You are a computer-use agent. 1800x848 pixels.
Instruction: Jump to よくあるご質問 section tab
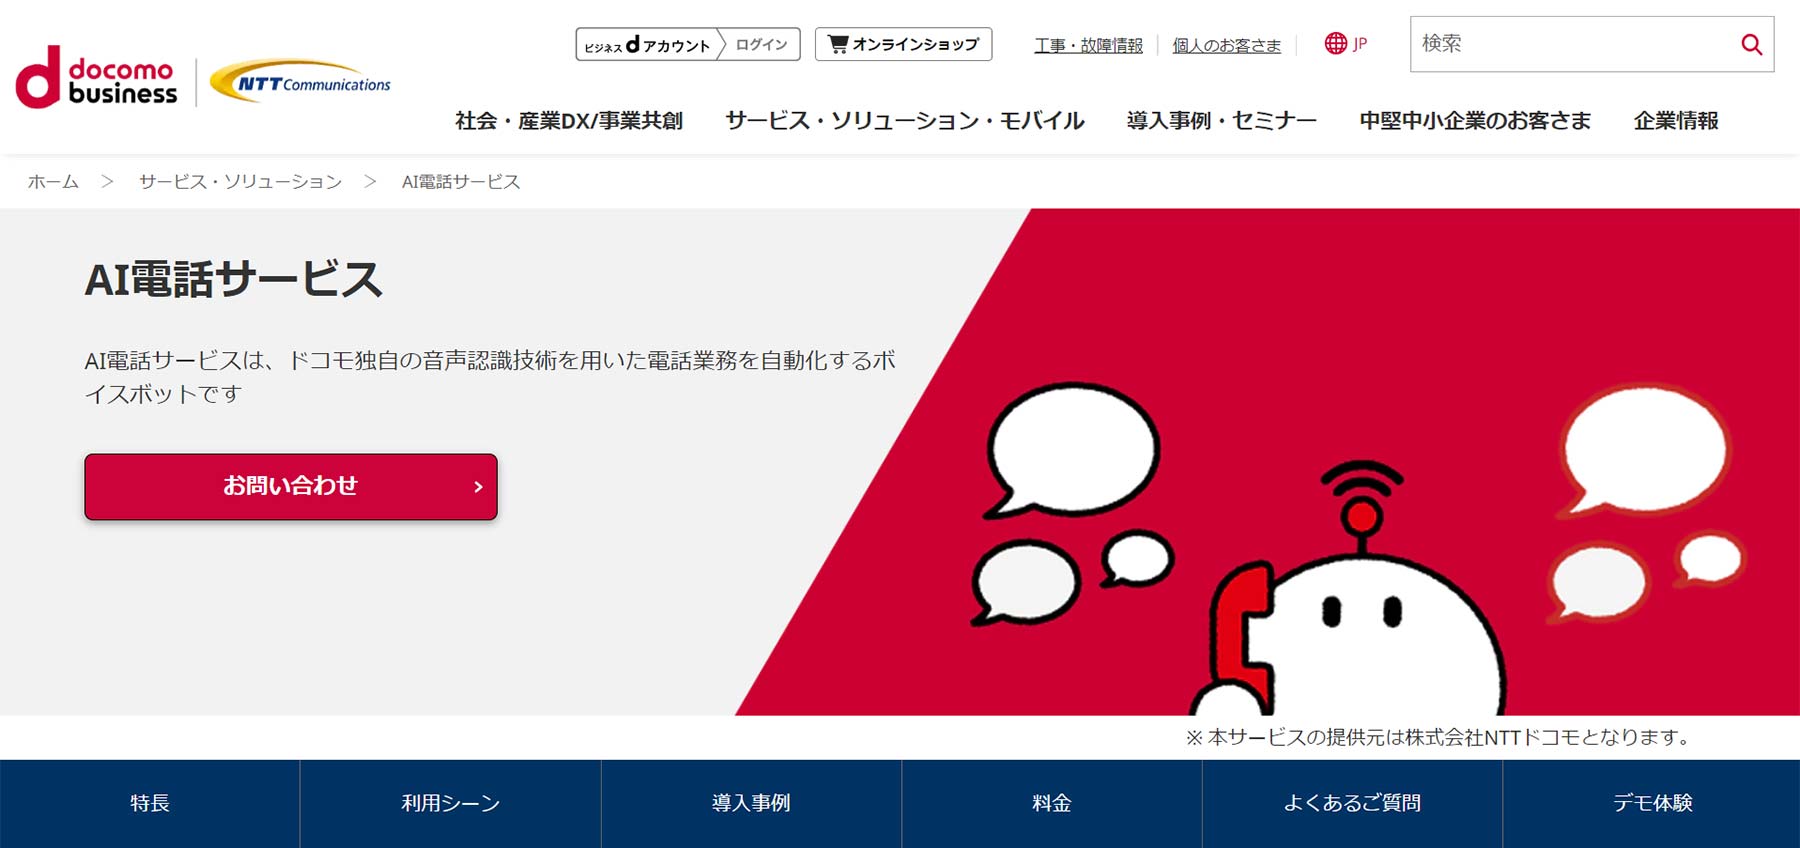tap(1352, 803)
